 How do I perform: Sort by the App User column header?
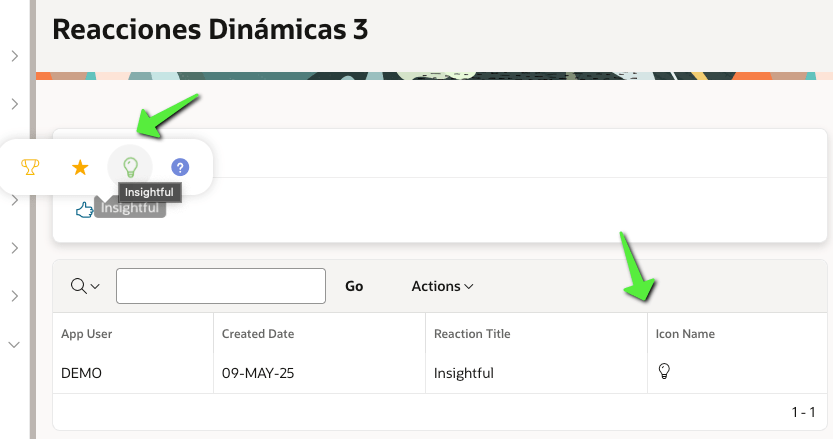(86, 334)
